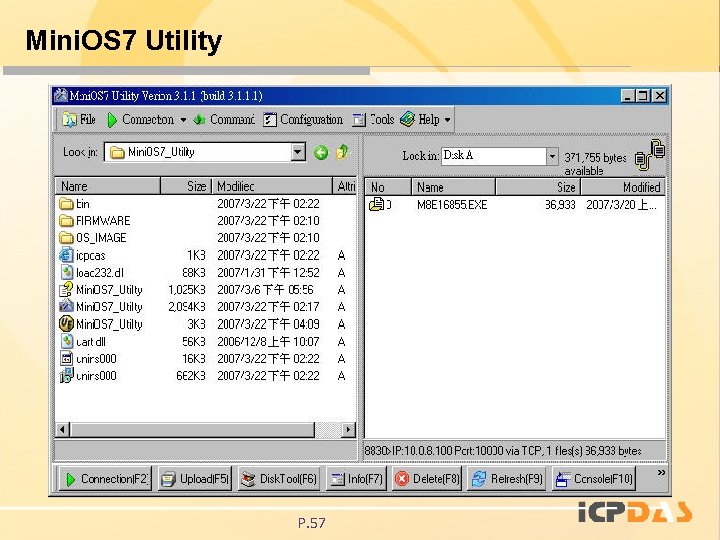Open the Tools menu
Image resolution: width=720 pixels, height=540 pixels.
(373, 120)
